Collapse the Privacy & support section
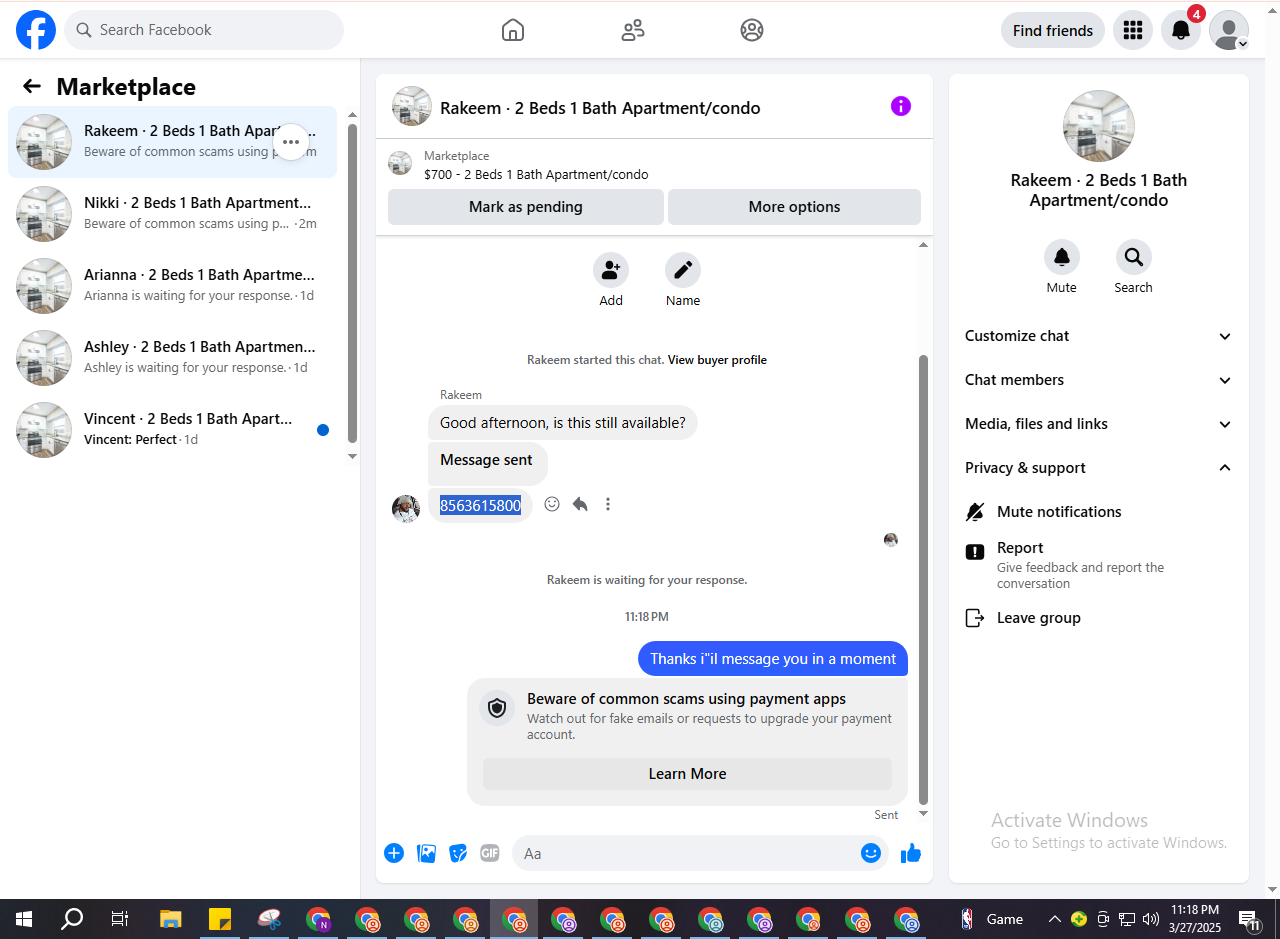The height and width of the screenshot is (939, 1280). [1099, 468]
